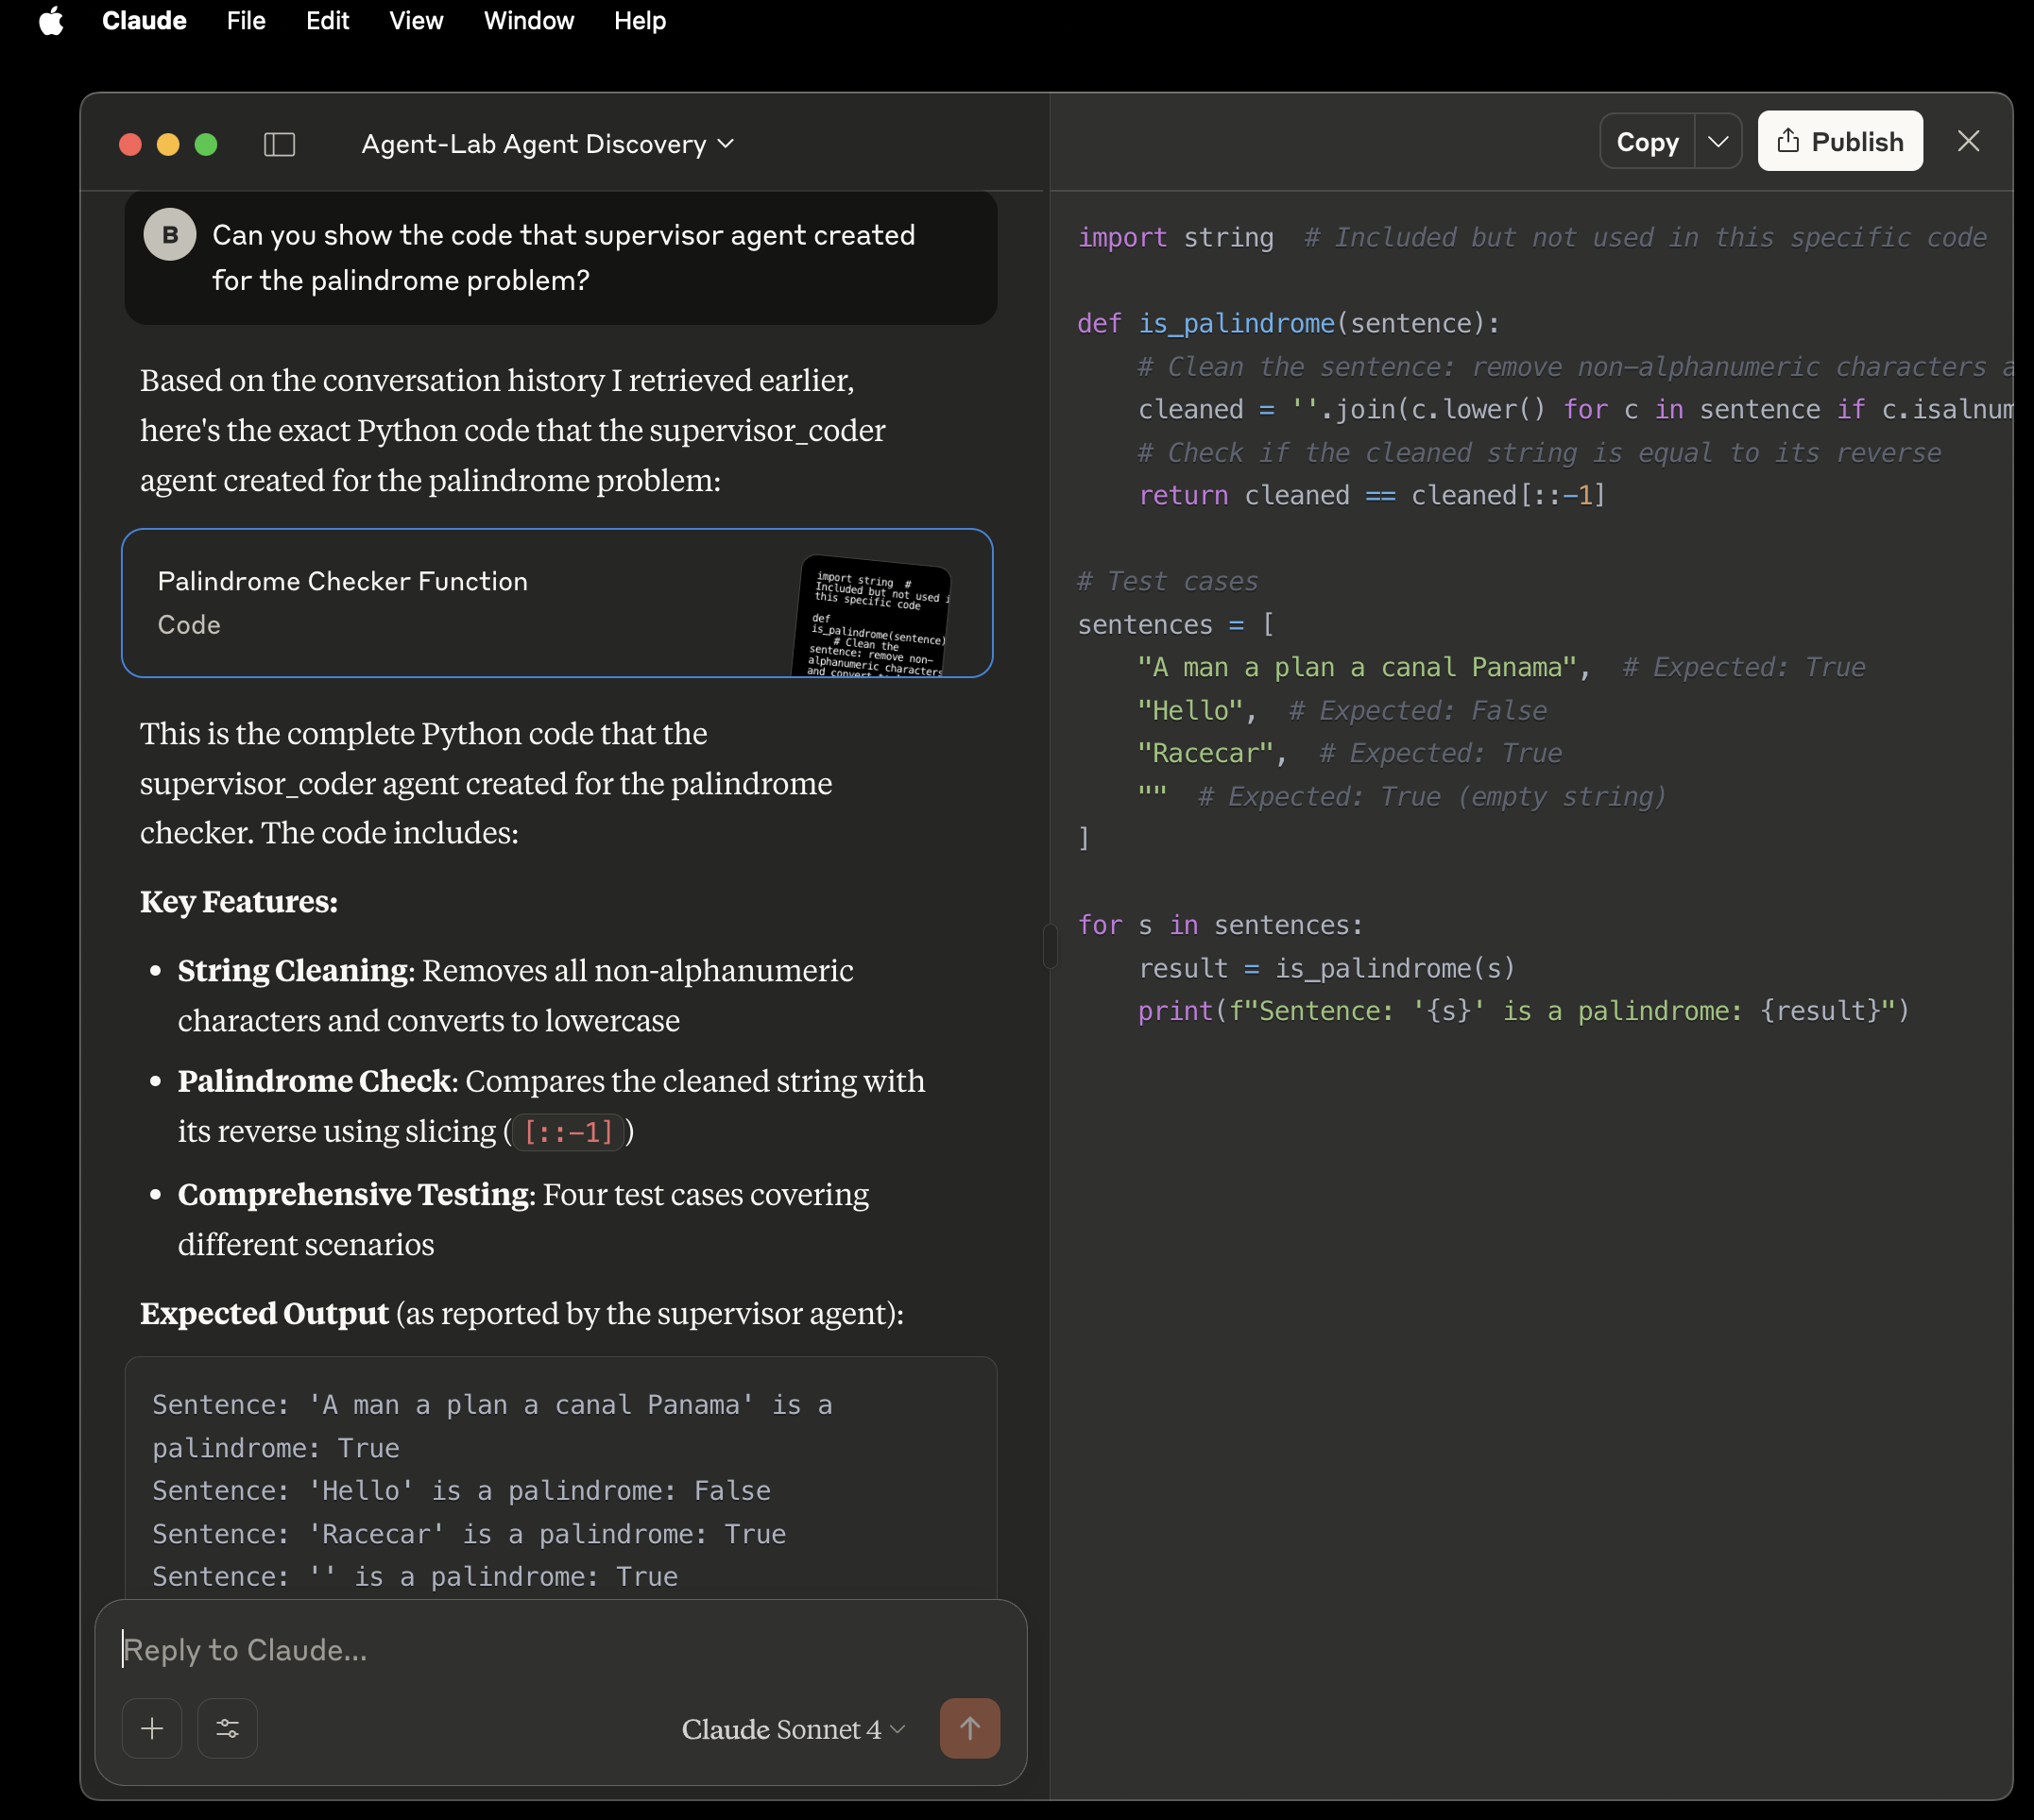Screen dimensions: 2034x1820
Task: Expand the Agent-Lab Agent Discovery chat title dropdown
Action: click(548, 144)
